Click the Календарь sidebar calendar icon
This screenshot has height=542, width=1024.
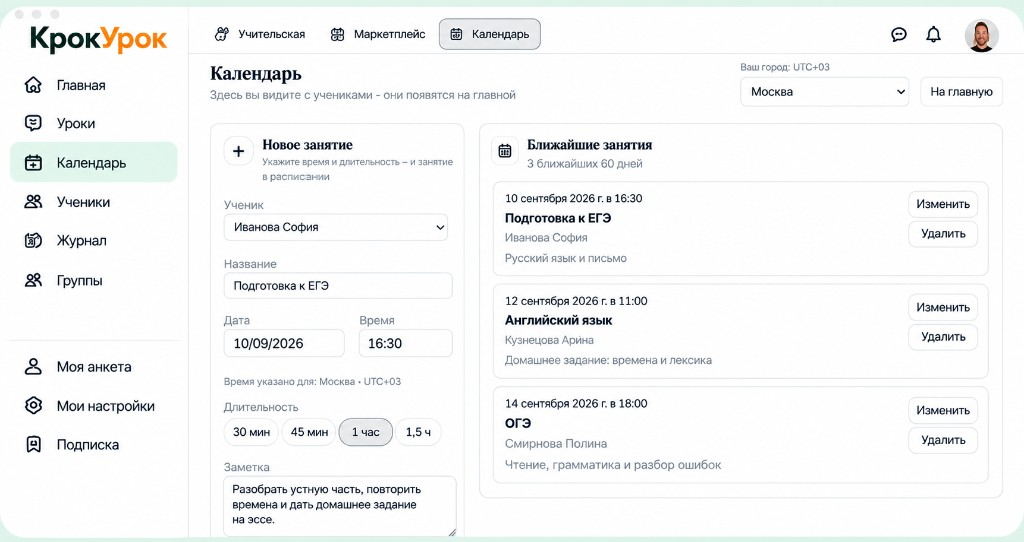point(33,163)
